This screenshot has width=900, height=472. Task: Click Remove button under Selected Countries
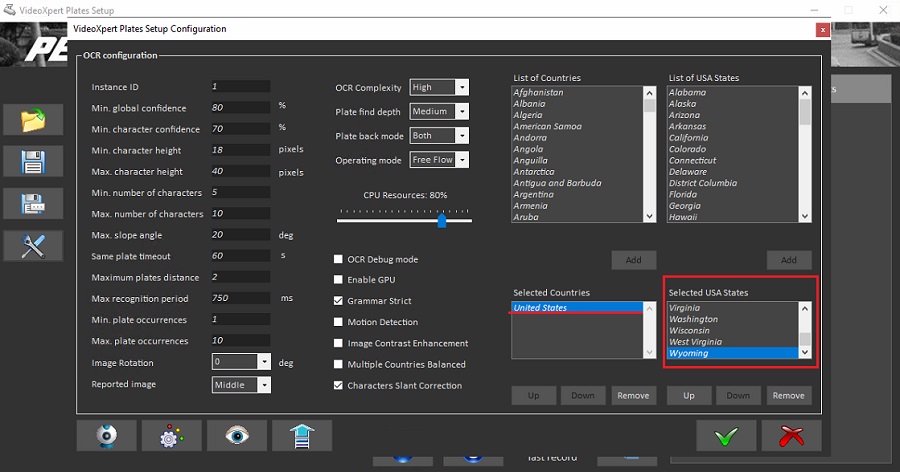click(634, 396)
